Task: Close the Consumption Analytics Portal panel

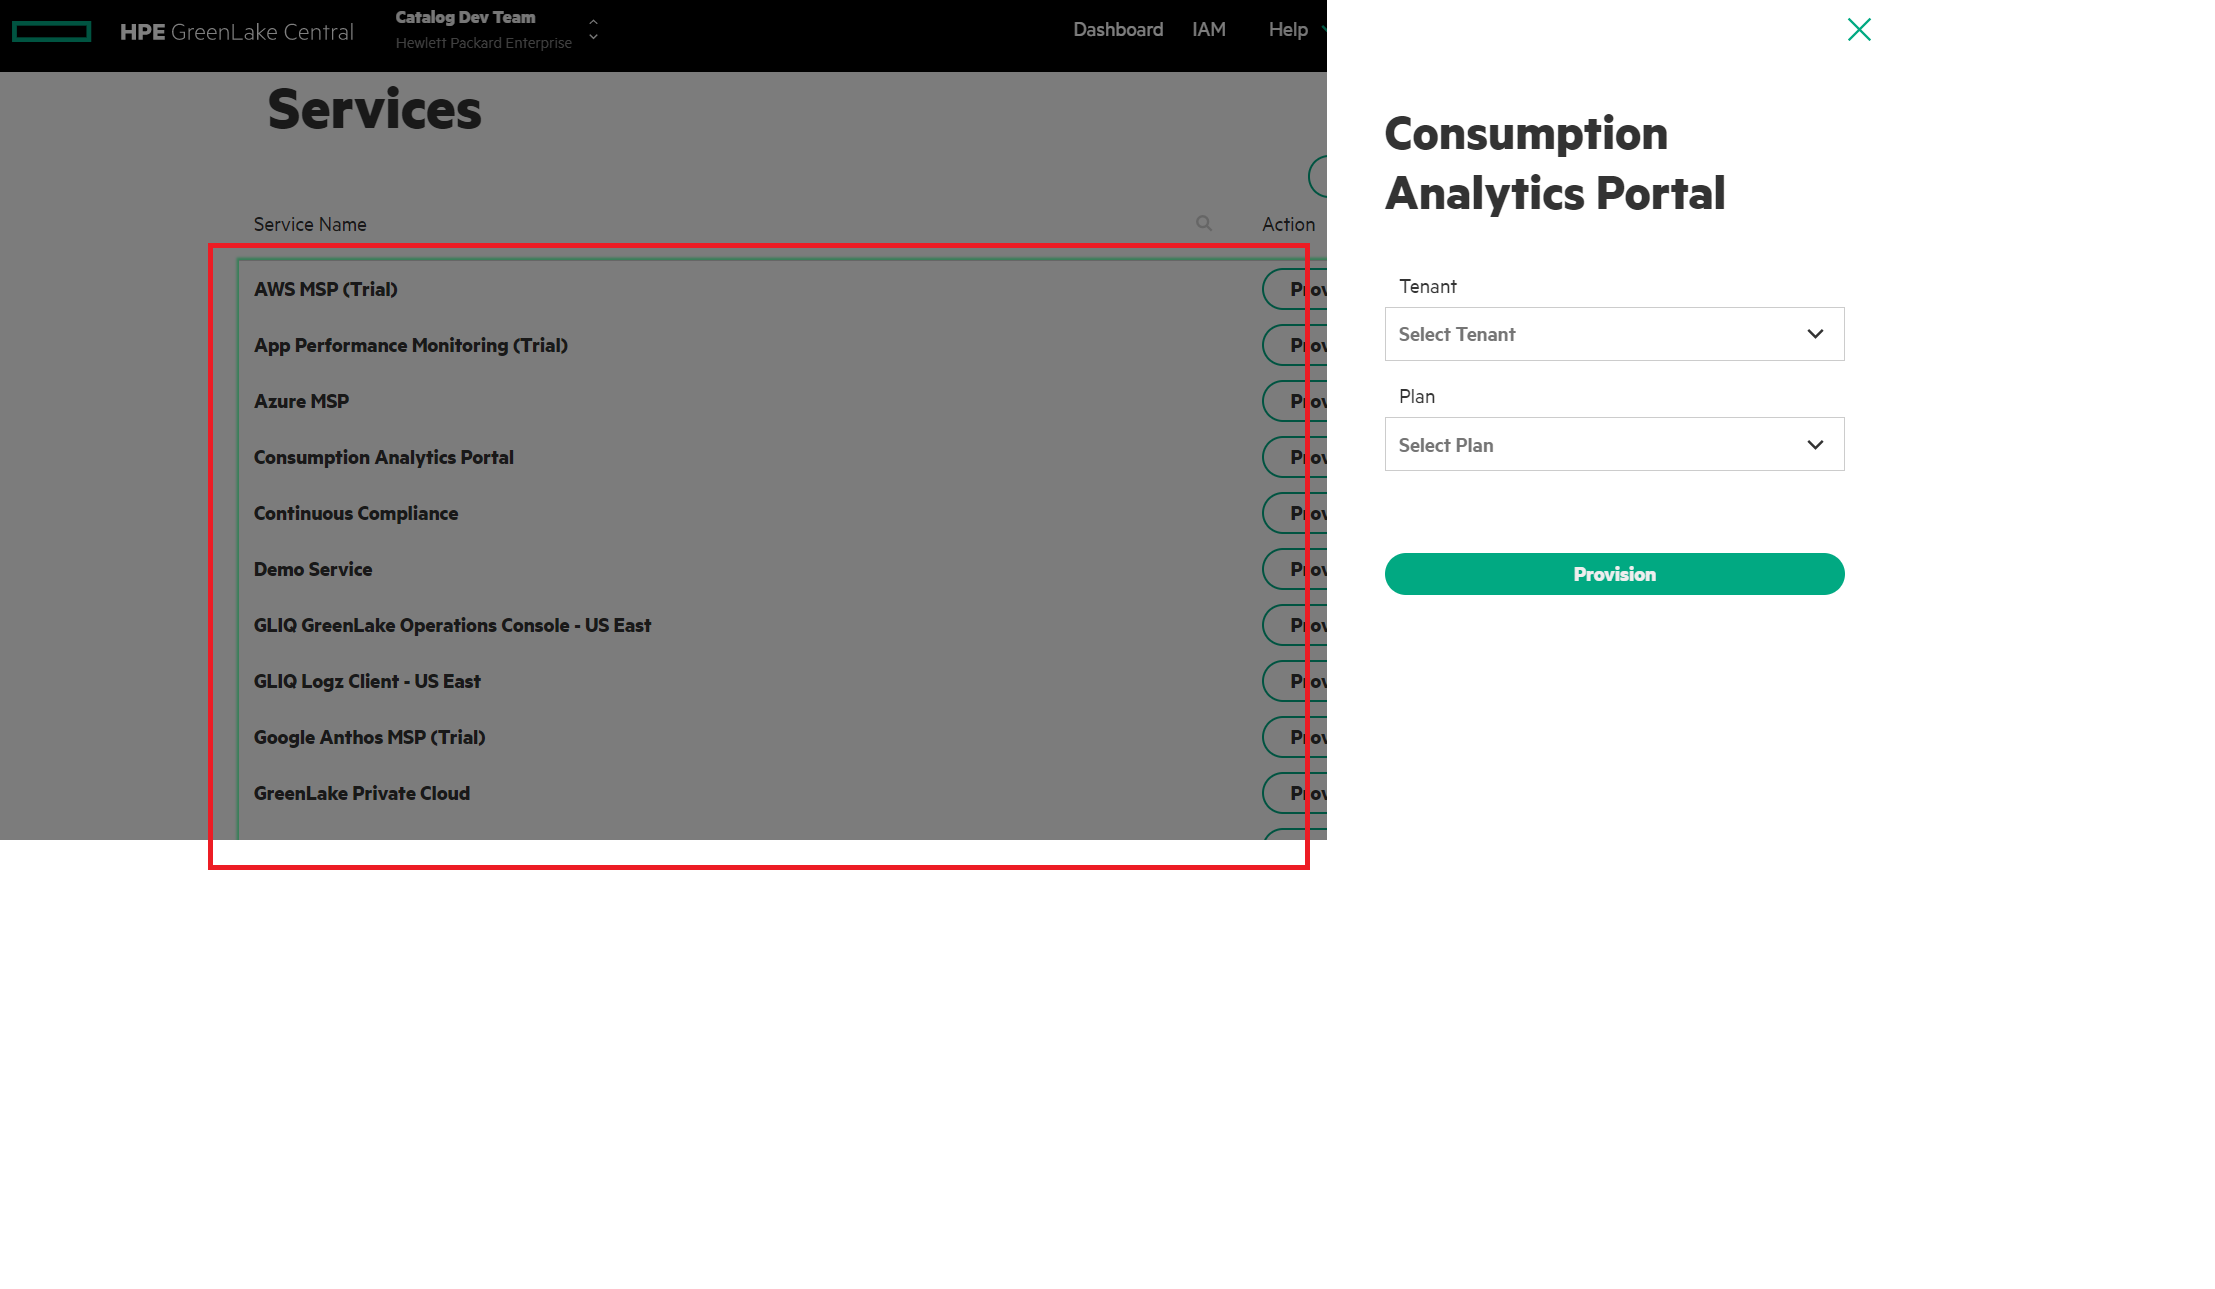Action: click(1859, 30)
